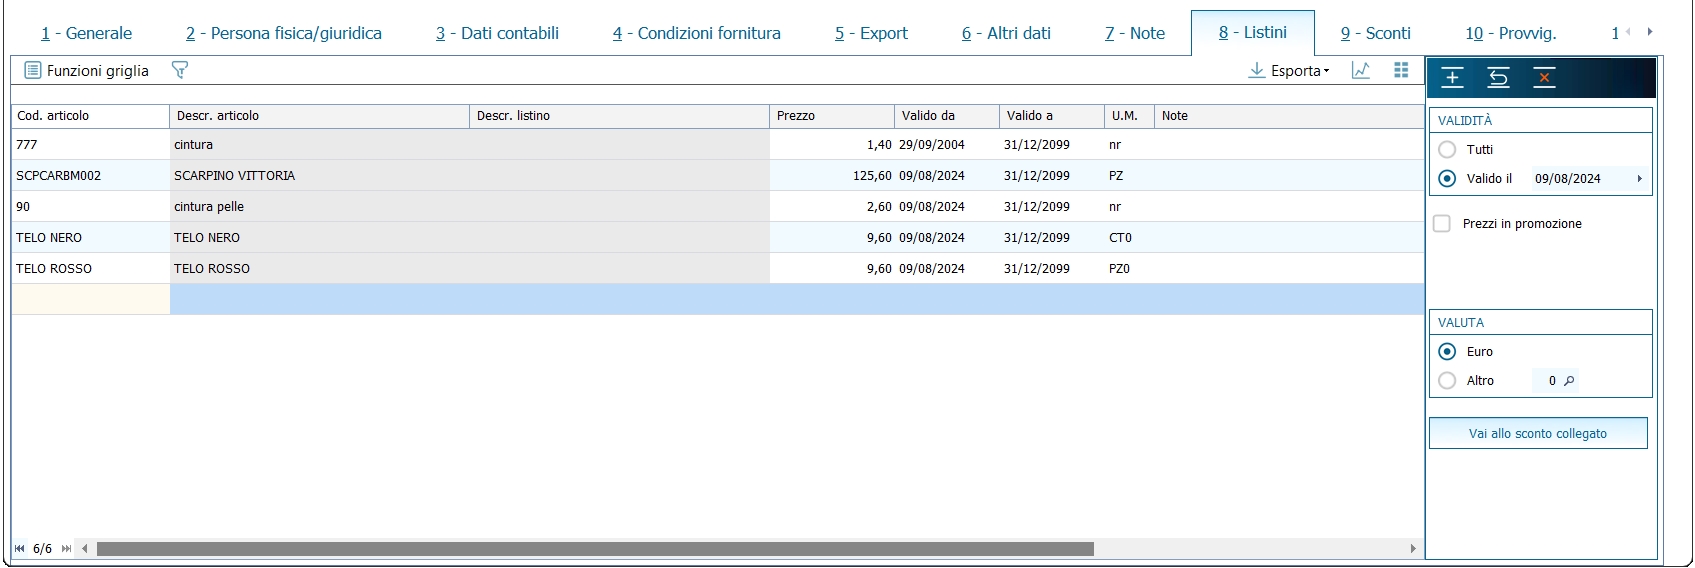Click the Altro currency search magnifier
1695x568 pixels.
[x=1569, y=381]
